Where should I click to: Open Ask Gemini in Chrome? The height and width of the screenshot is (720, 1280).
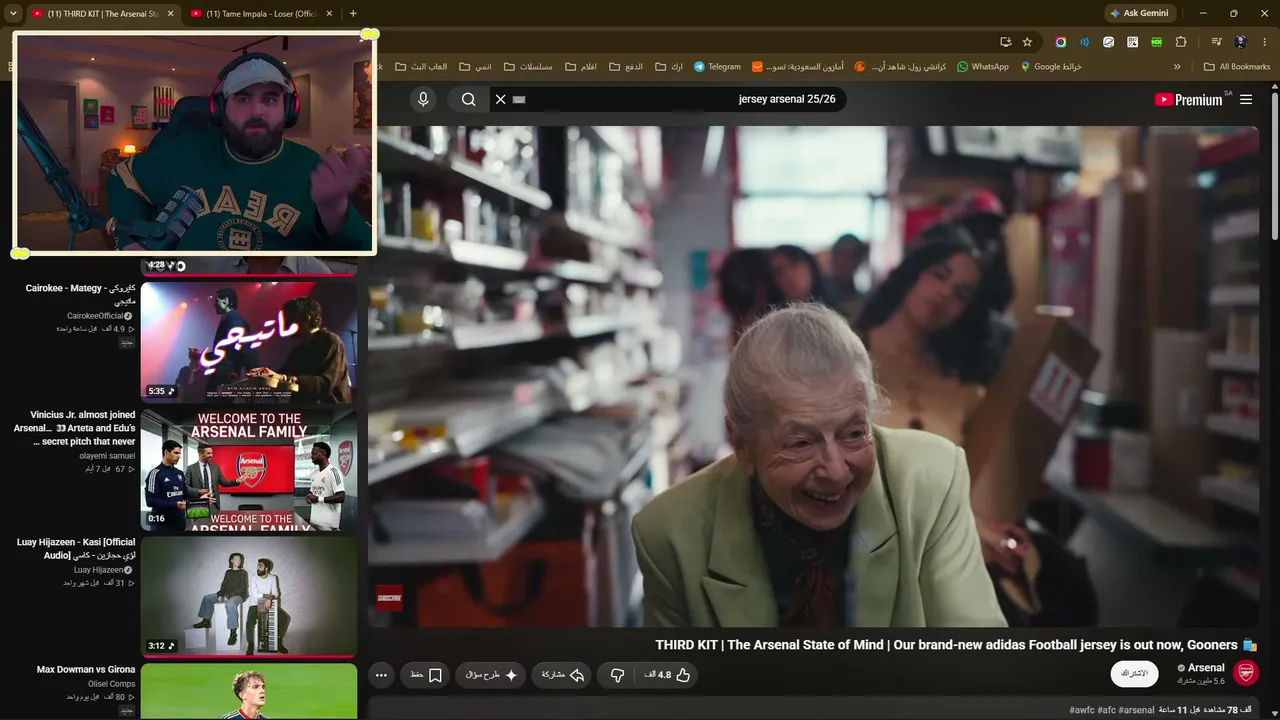pos(1138,13)
